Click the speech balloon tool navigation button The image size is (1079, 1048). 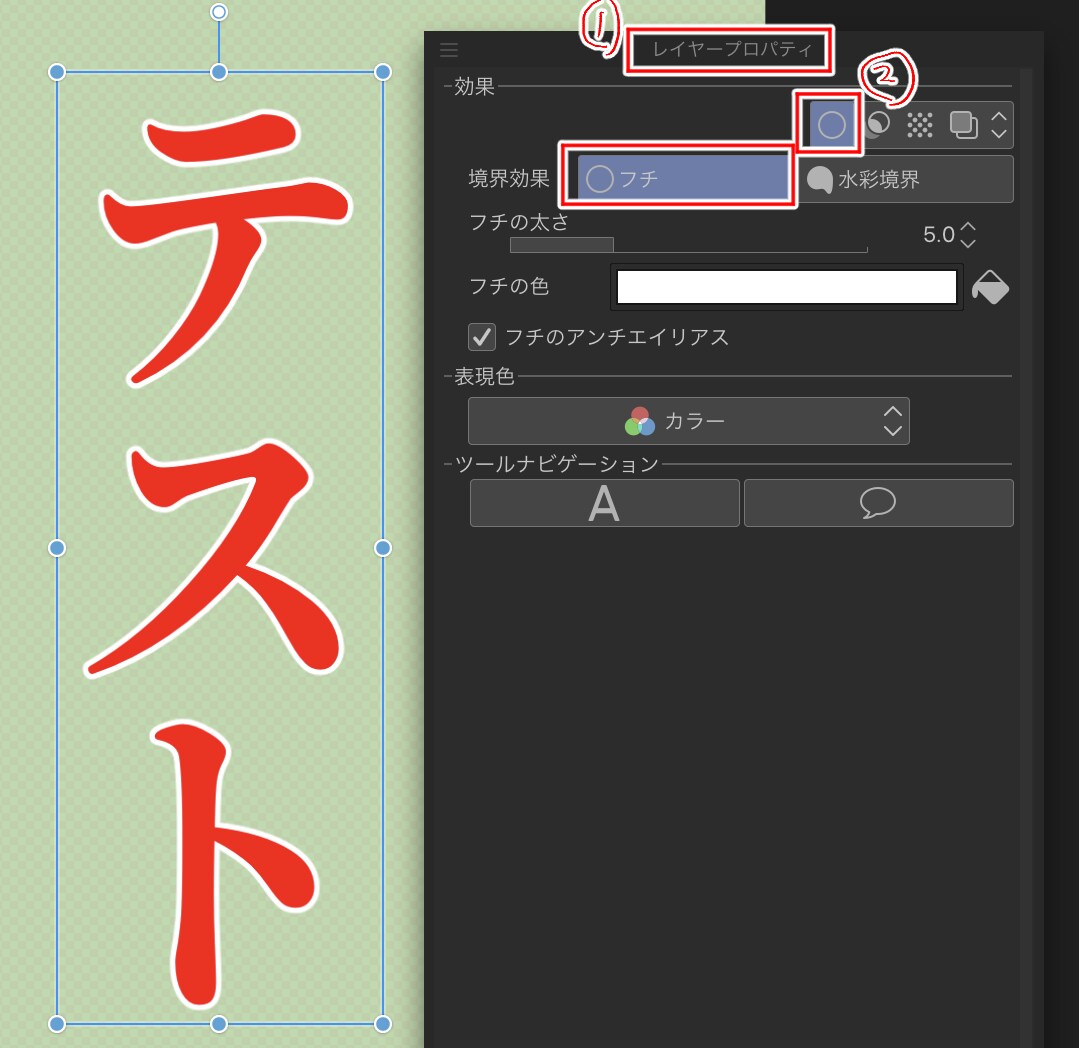pos(878,503)
